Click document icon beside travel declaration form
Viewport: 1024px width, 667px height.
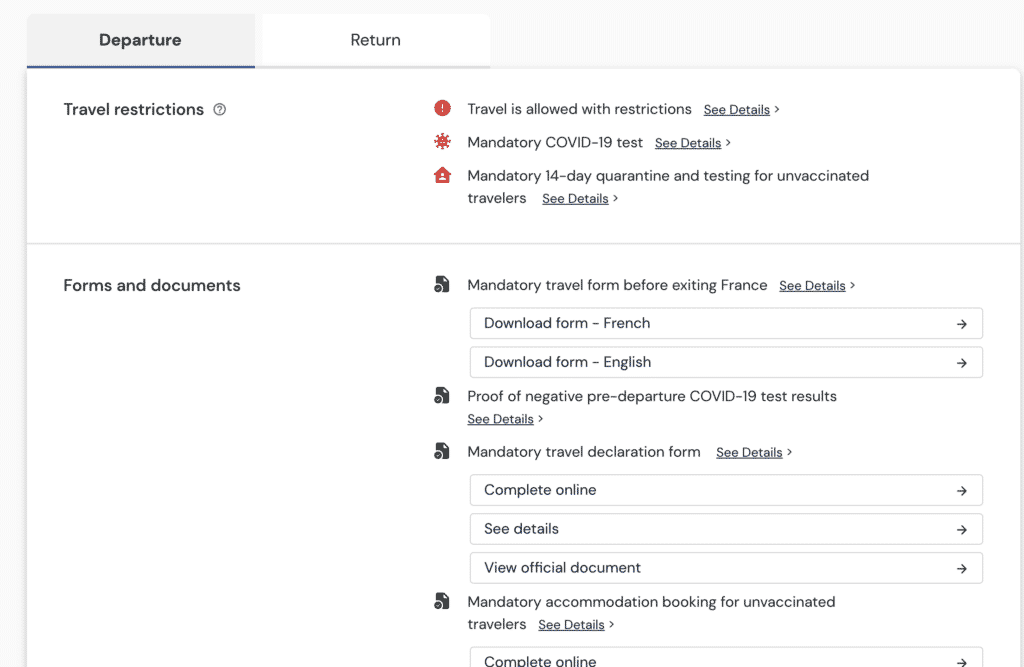(x=442, y=452)
